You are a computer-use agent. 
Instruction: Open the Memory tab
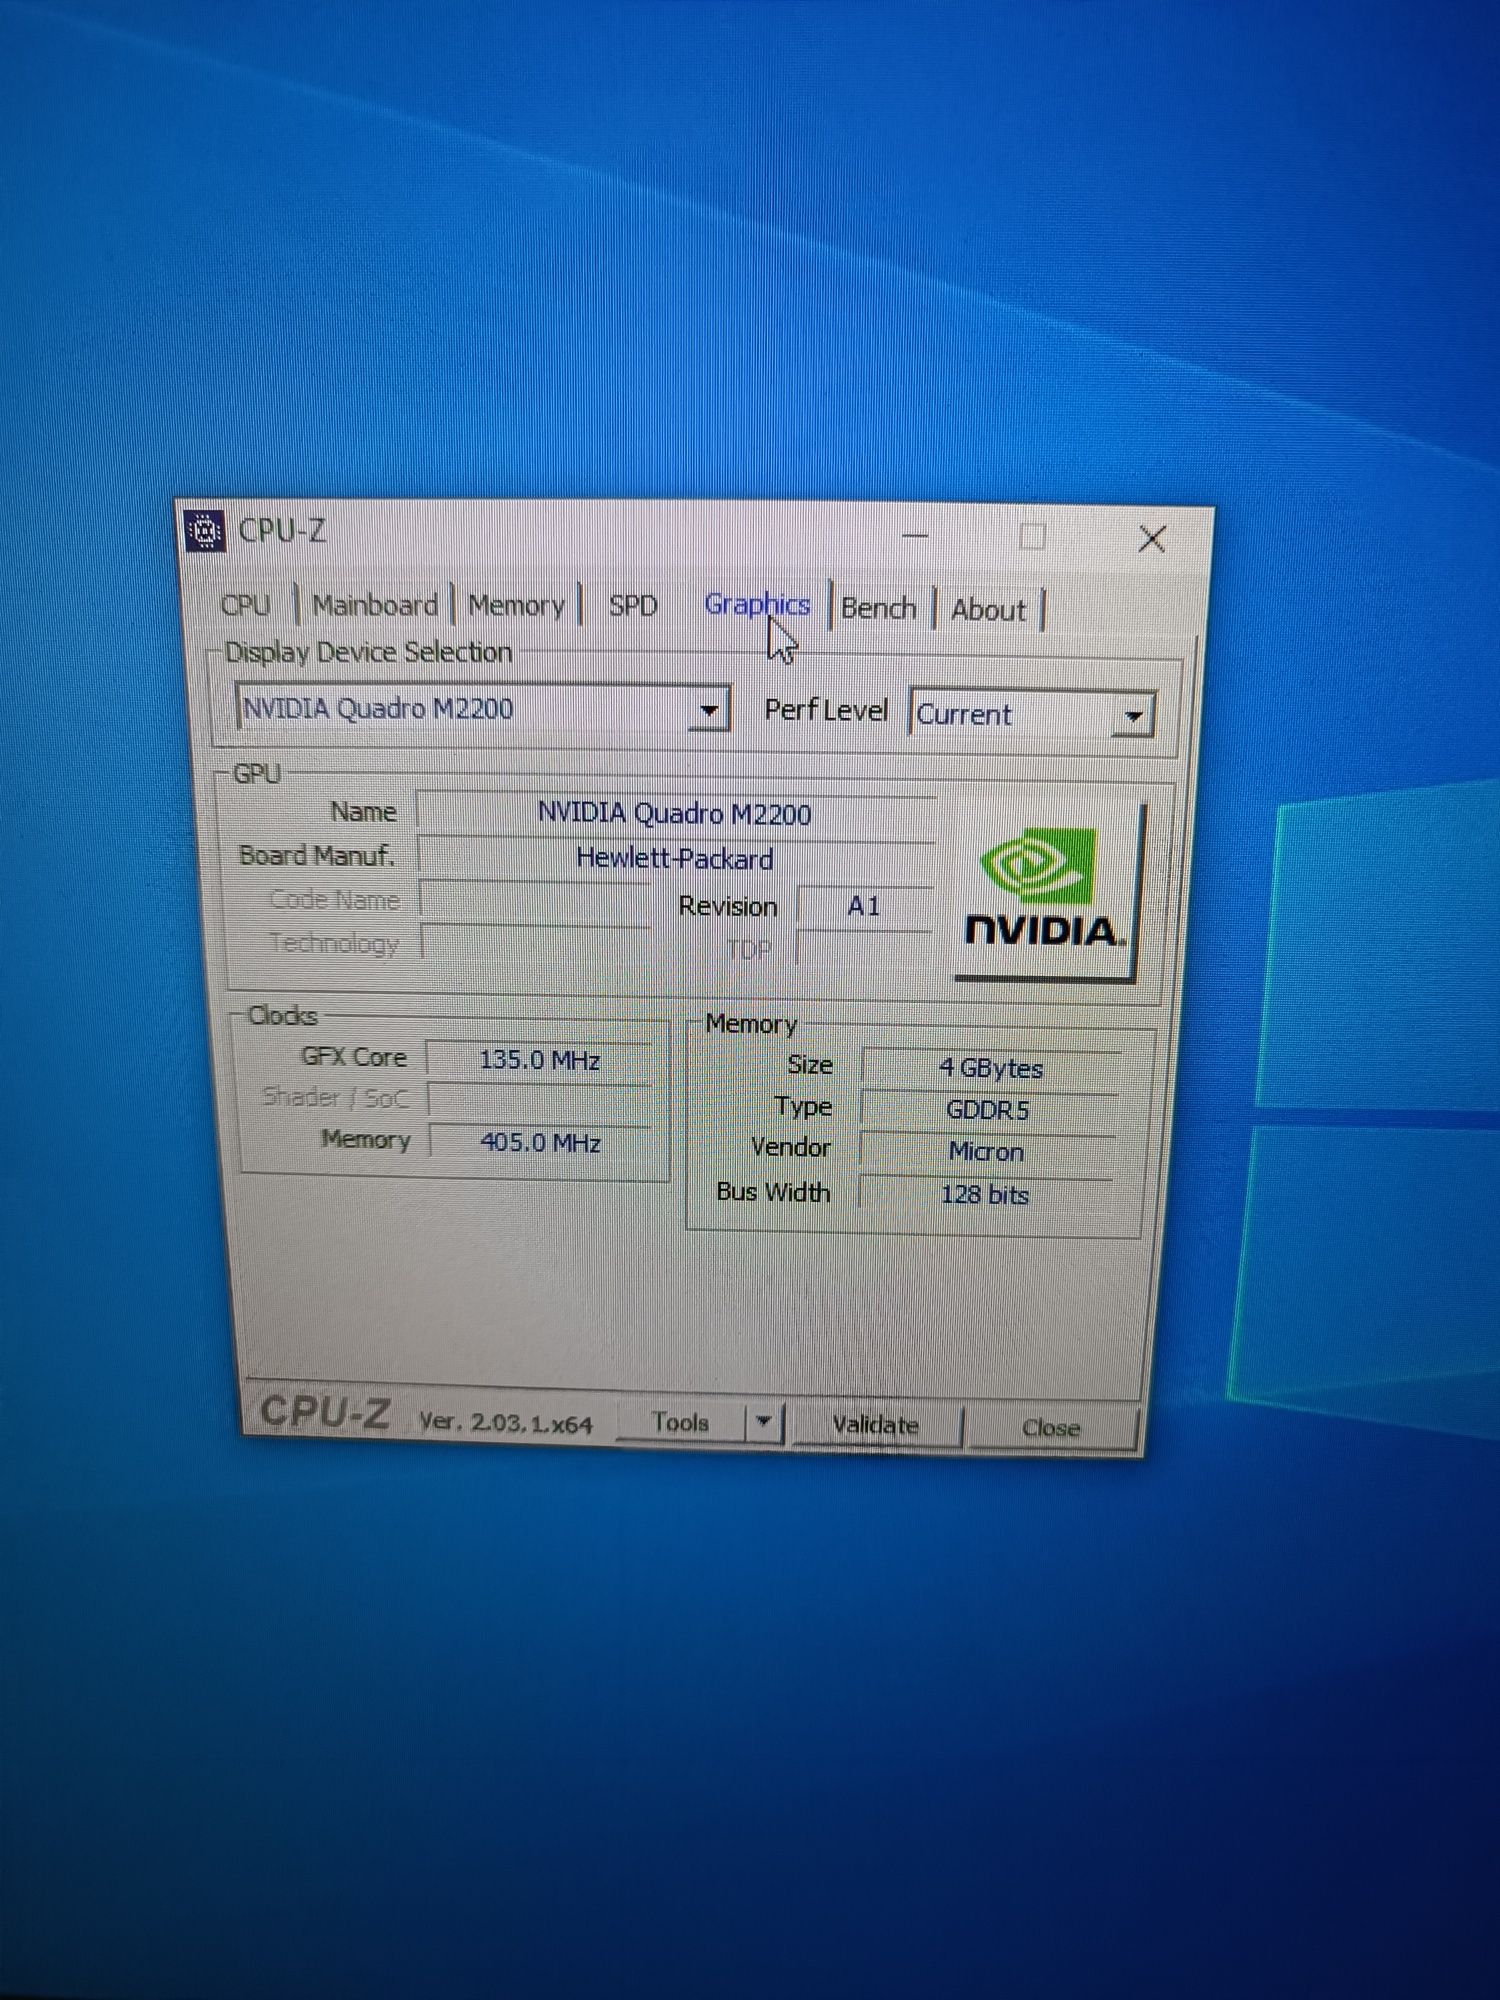click(x=516, y=606)
